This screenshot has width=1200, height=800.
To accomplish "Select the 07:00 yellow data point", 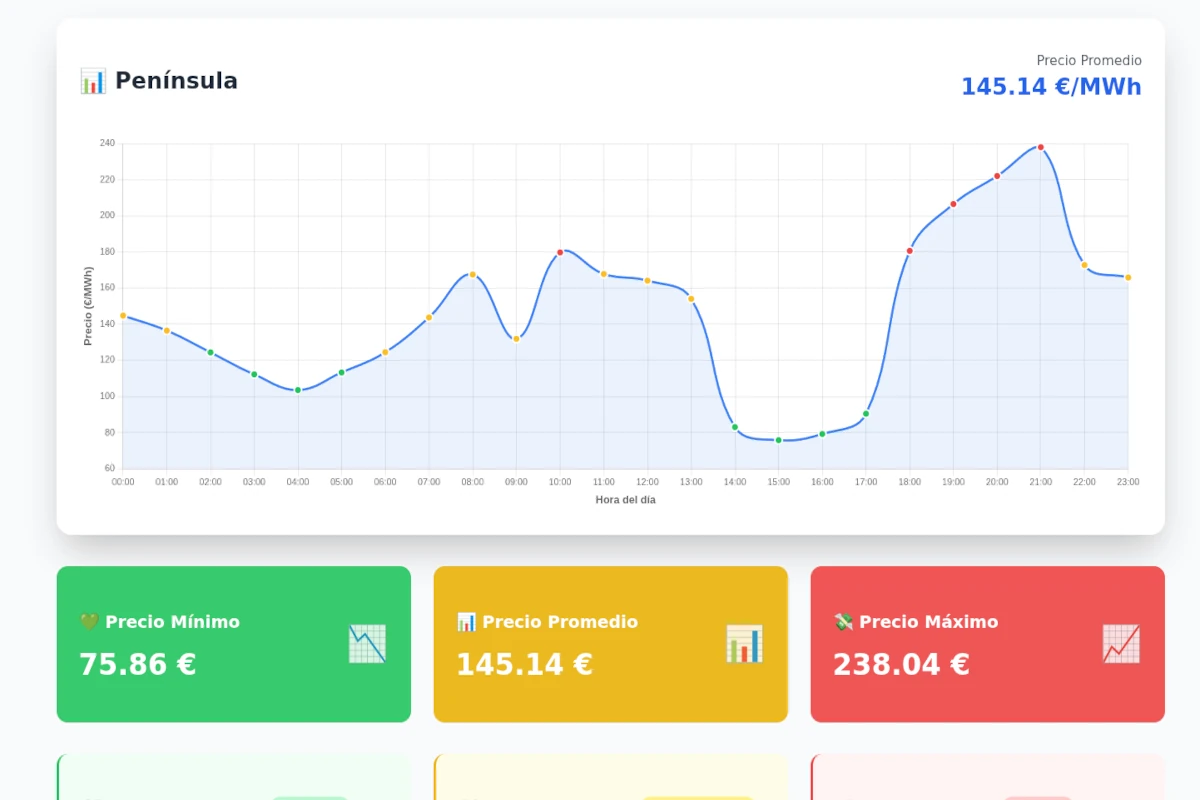I will [429, 317].
